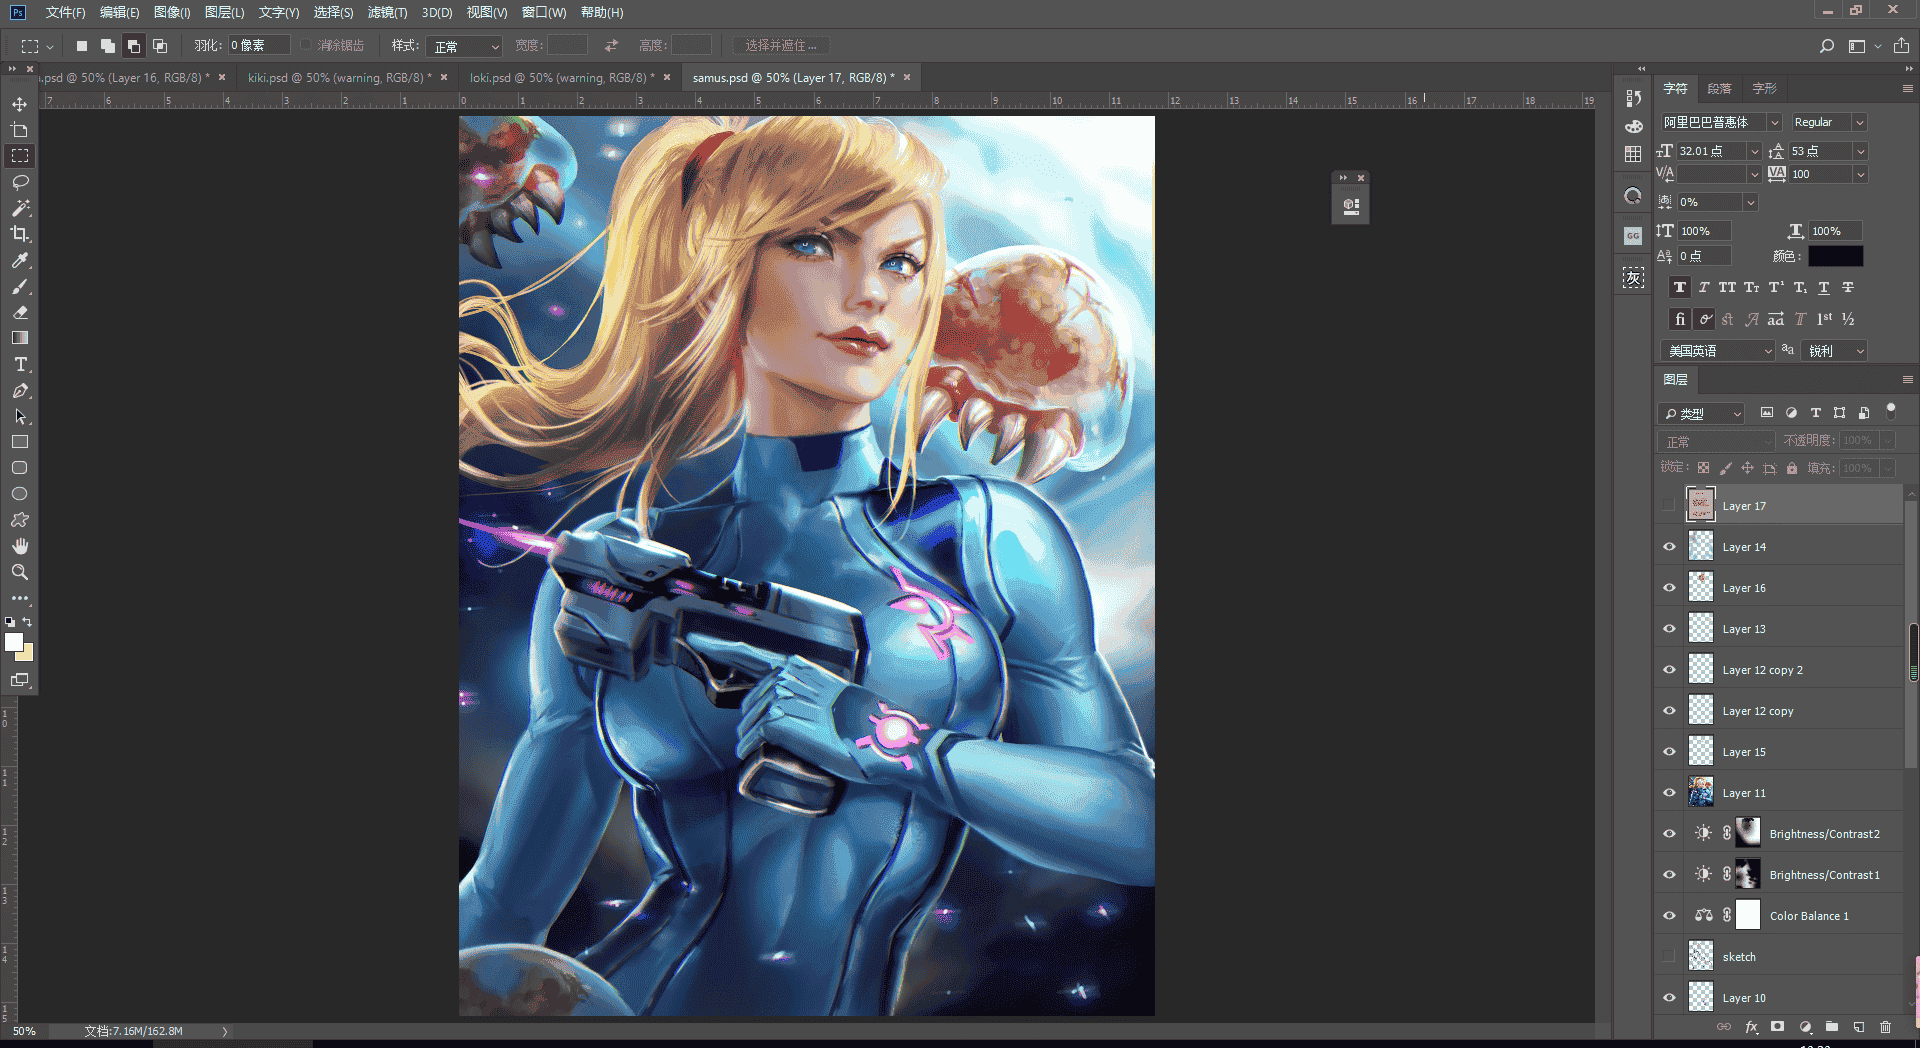Viewport: 1920px width, 1048px height.
Task: Select the Brush tool
Action: pos(20,286)
